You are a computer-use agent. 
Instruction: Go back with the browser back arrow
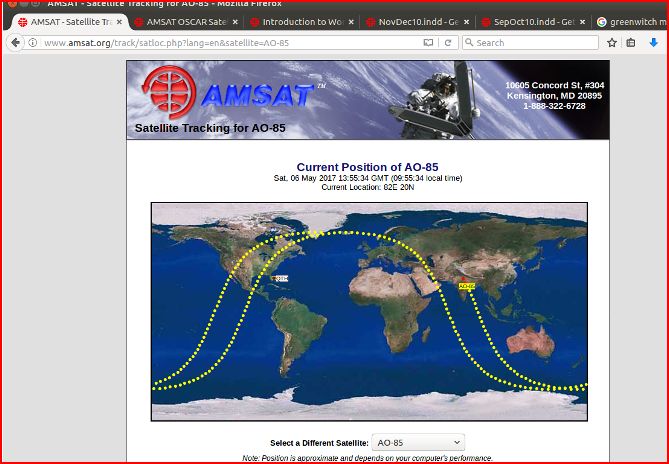[15, 43]
